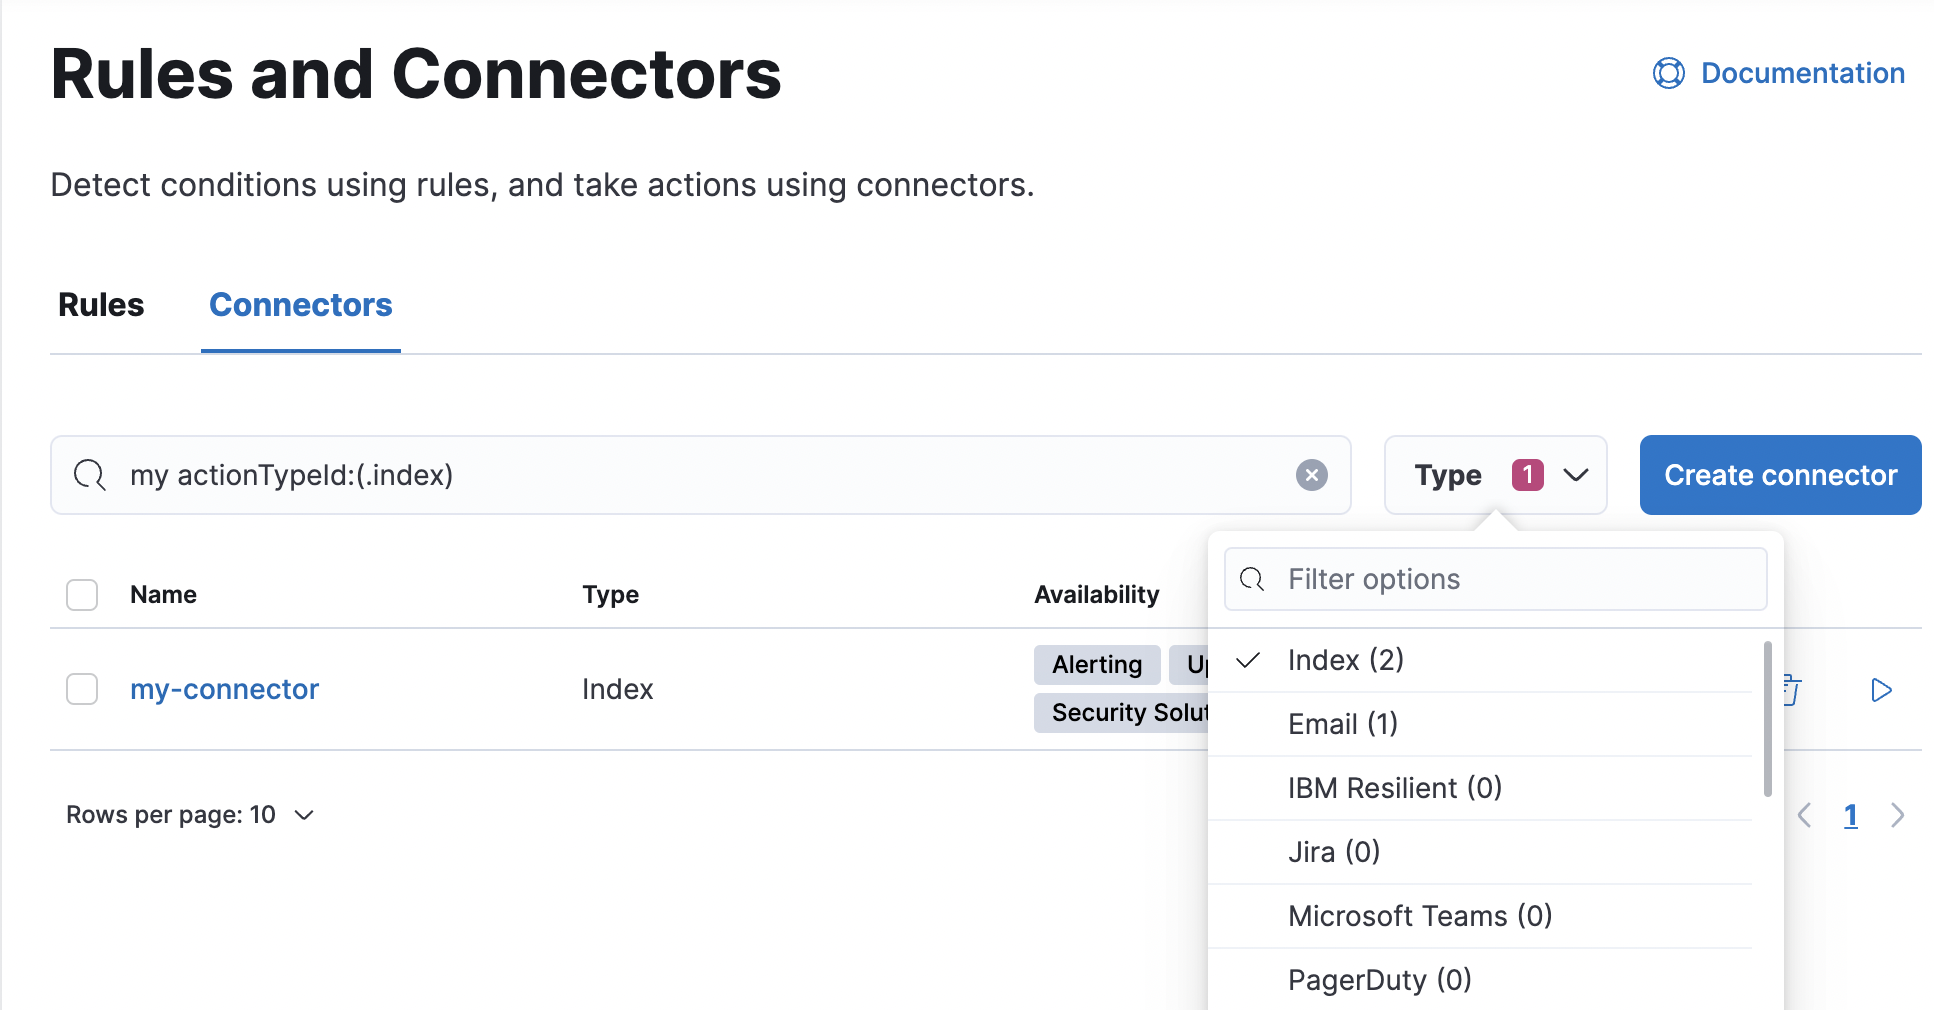1934x1010 pixels.
Task: Switch to the Rules tab
Action: [100, 305]
